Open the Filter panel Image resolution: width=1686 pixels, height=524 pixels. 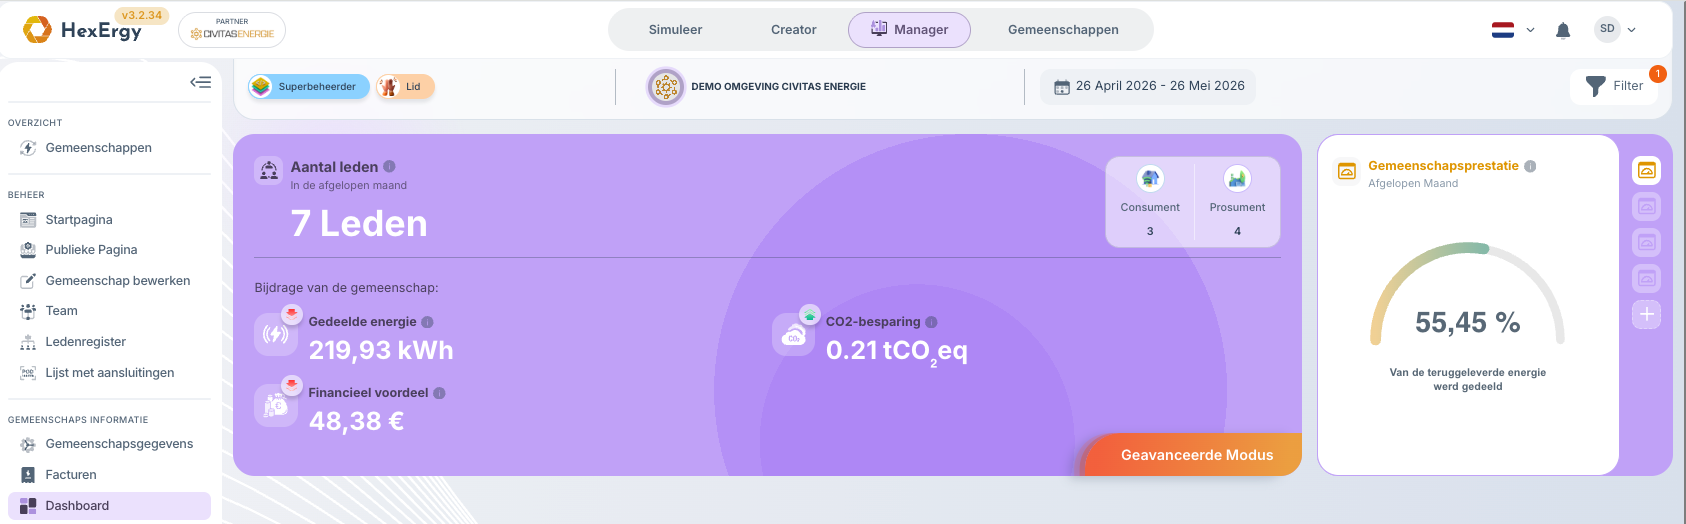point(1614,86)
